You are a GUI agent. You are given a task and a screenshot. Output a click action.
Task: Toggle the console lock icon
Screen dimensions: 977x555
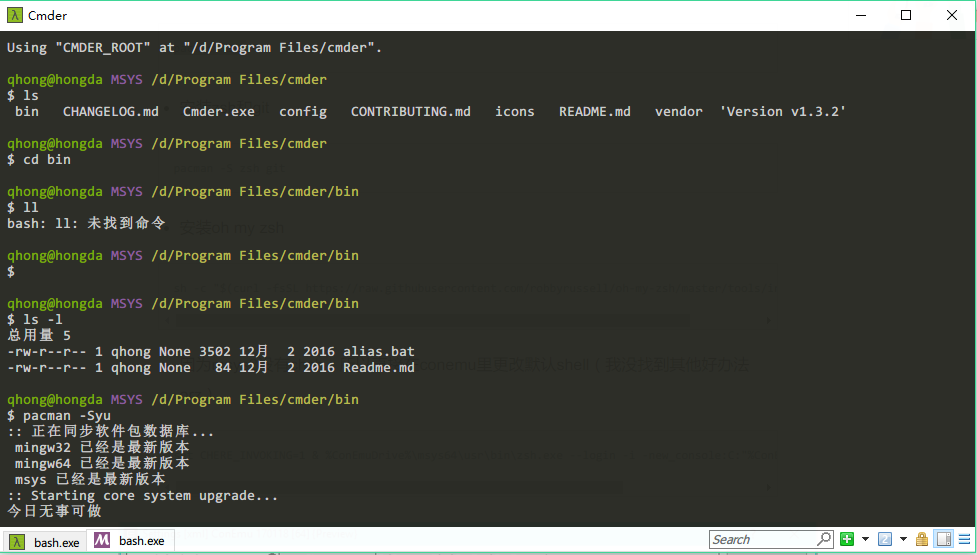(x=922, y=539)
